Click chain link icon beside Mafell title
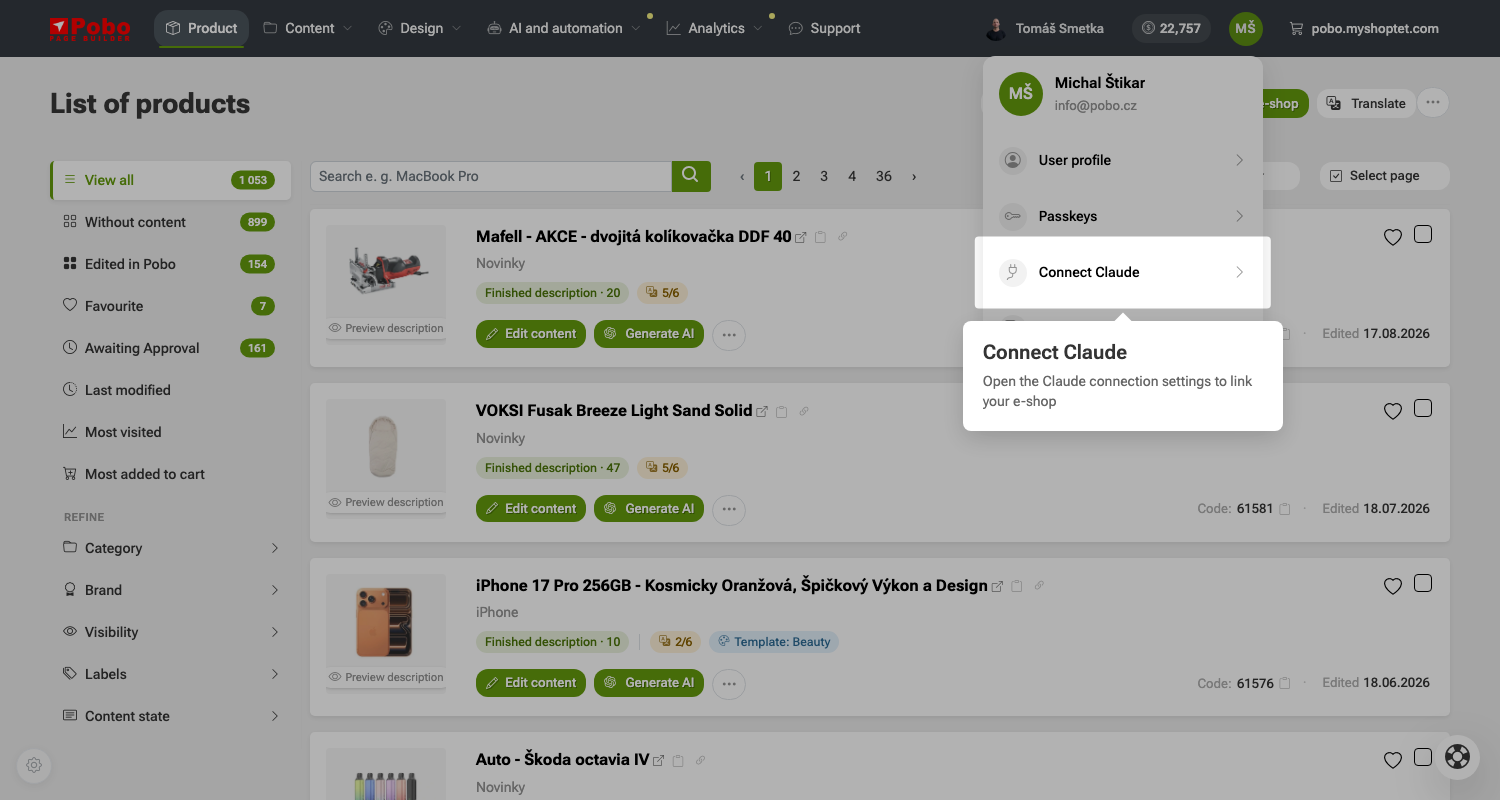The height and width of the screenshot is (800, 1500). click(843, 237)
